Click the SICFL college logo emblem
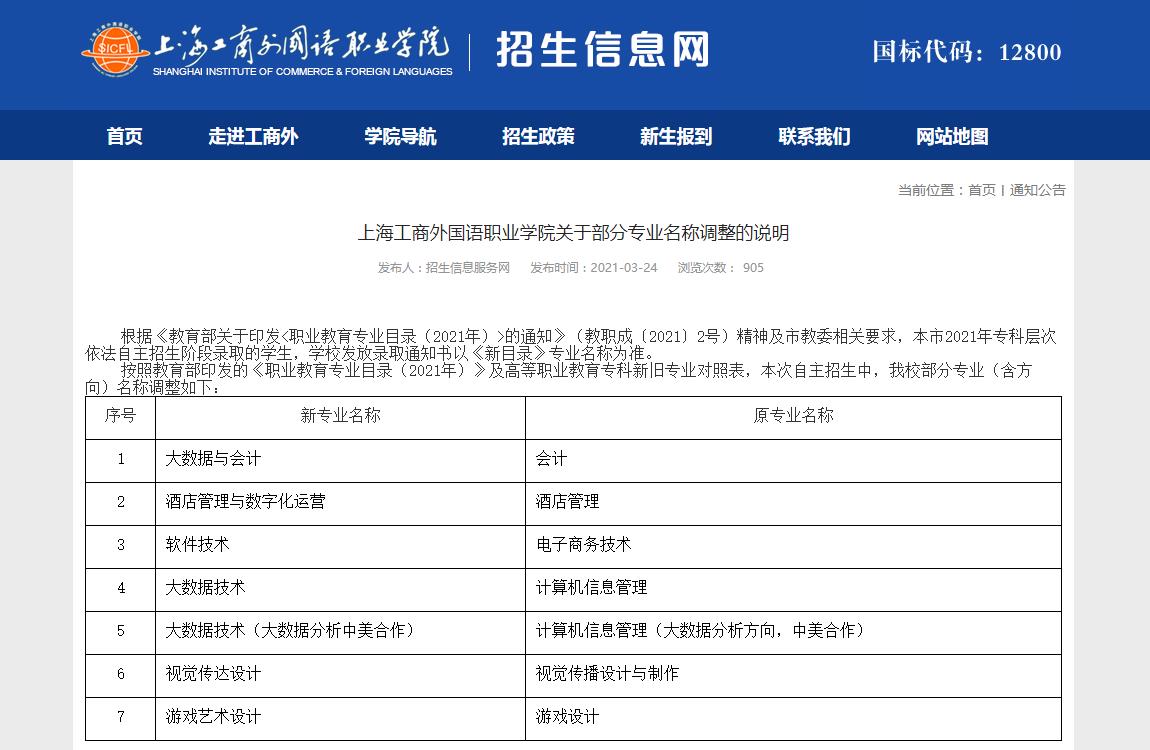 pyautogui.click(x=114, y=49)
